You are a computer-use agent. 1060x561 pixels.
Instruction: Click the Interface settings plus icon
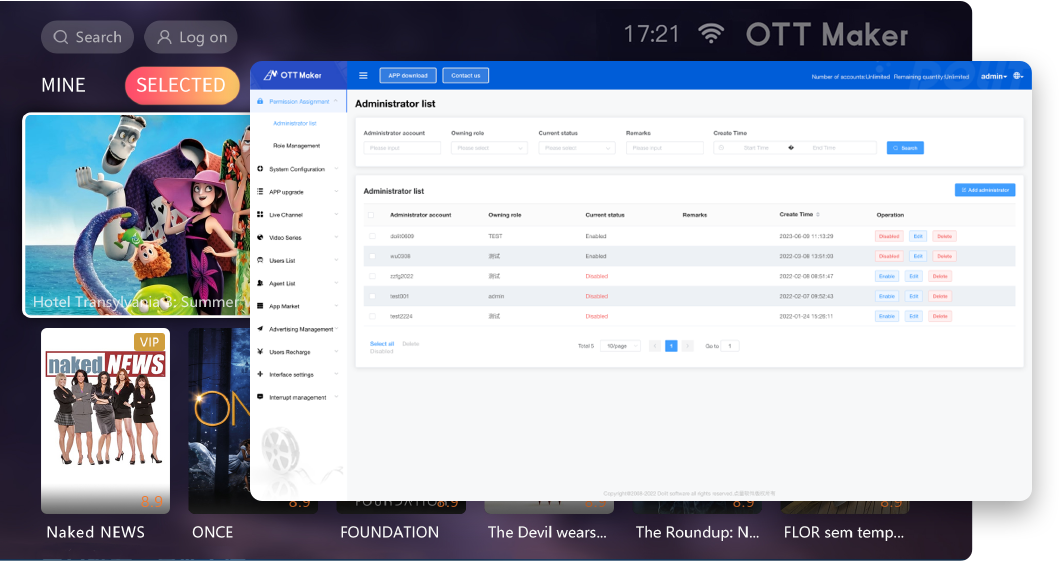[x=260, y=374]
